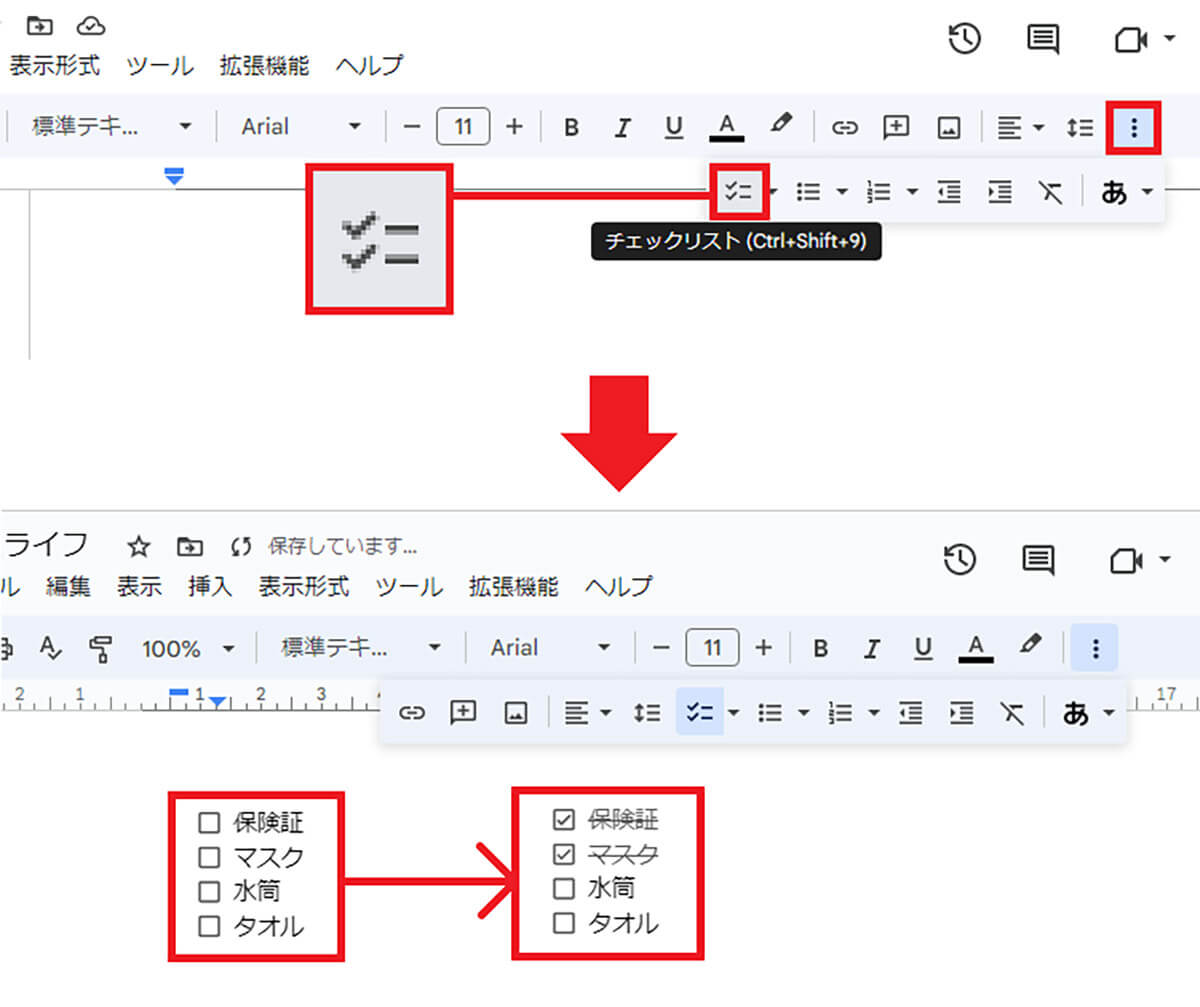
Task: Increase font size plus in lower screenshot
Action: click(x=763, y=648)
